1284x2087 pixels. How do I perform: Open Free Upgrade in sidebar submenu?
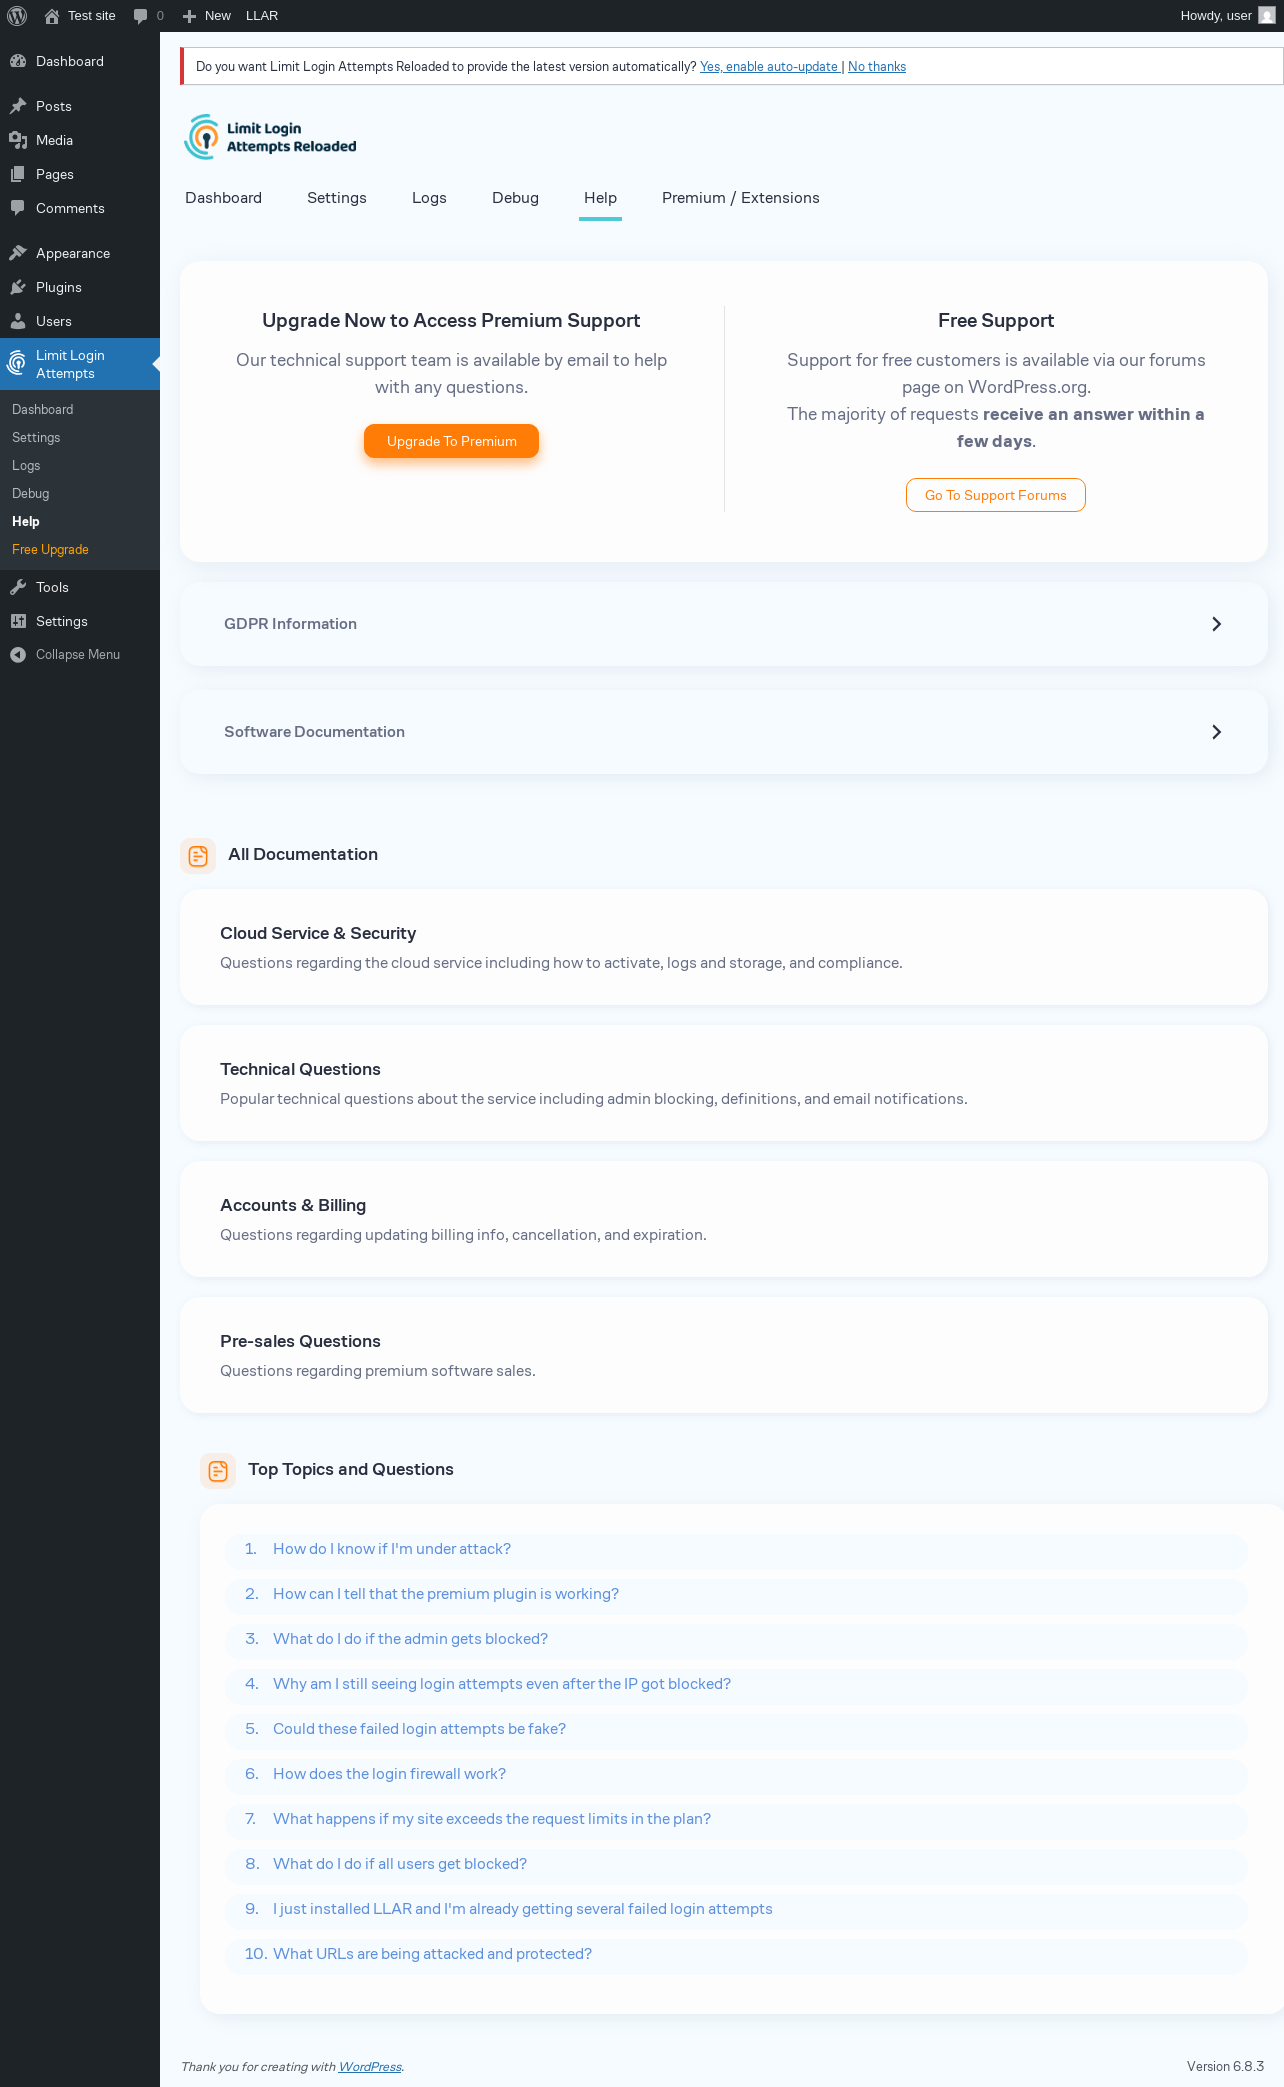click(x=50, y=549)
